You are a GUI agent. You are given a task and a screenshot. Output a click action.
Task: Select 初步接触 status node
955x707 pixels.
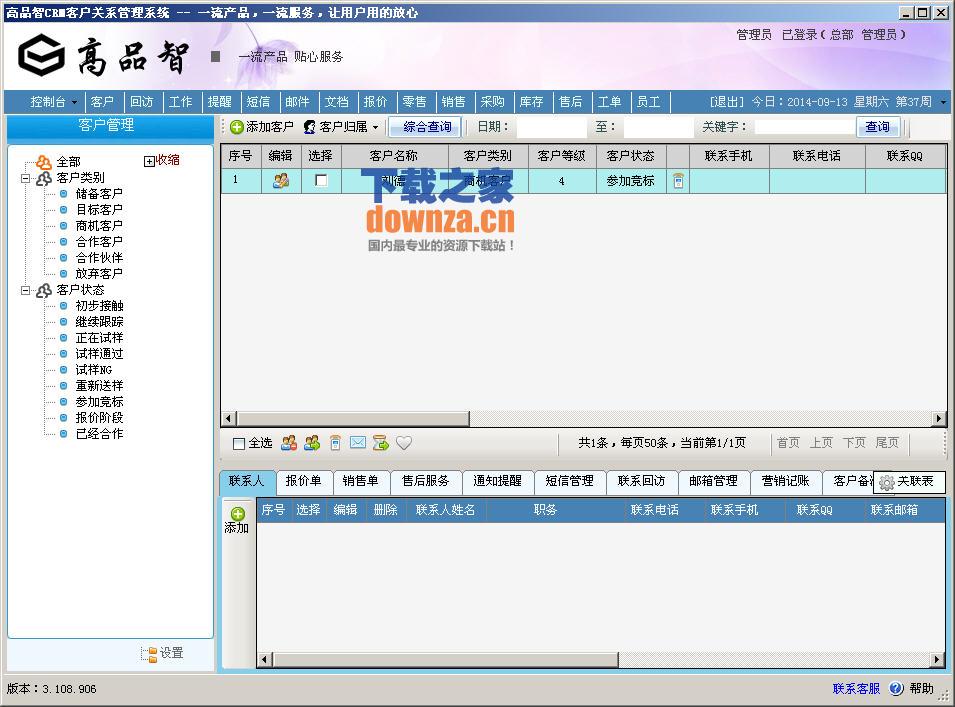(x=99, y=306)
